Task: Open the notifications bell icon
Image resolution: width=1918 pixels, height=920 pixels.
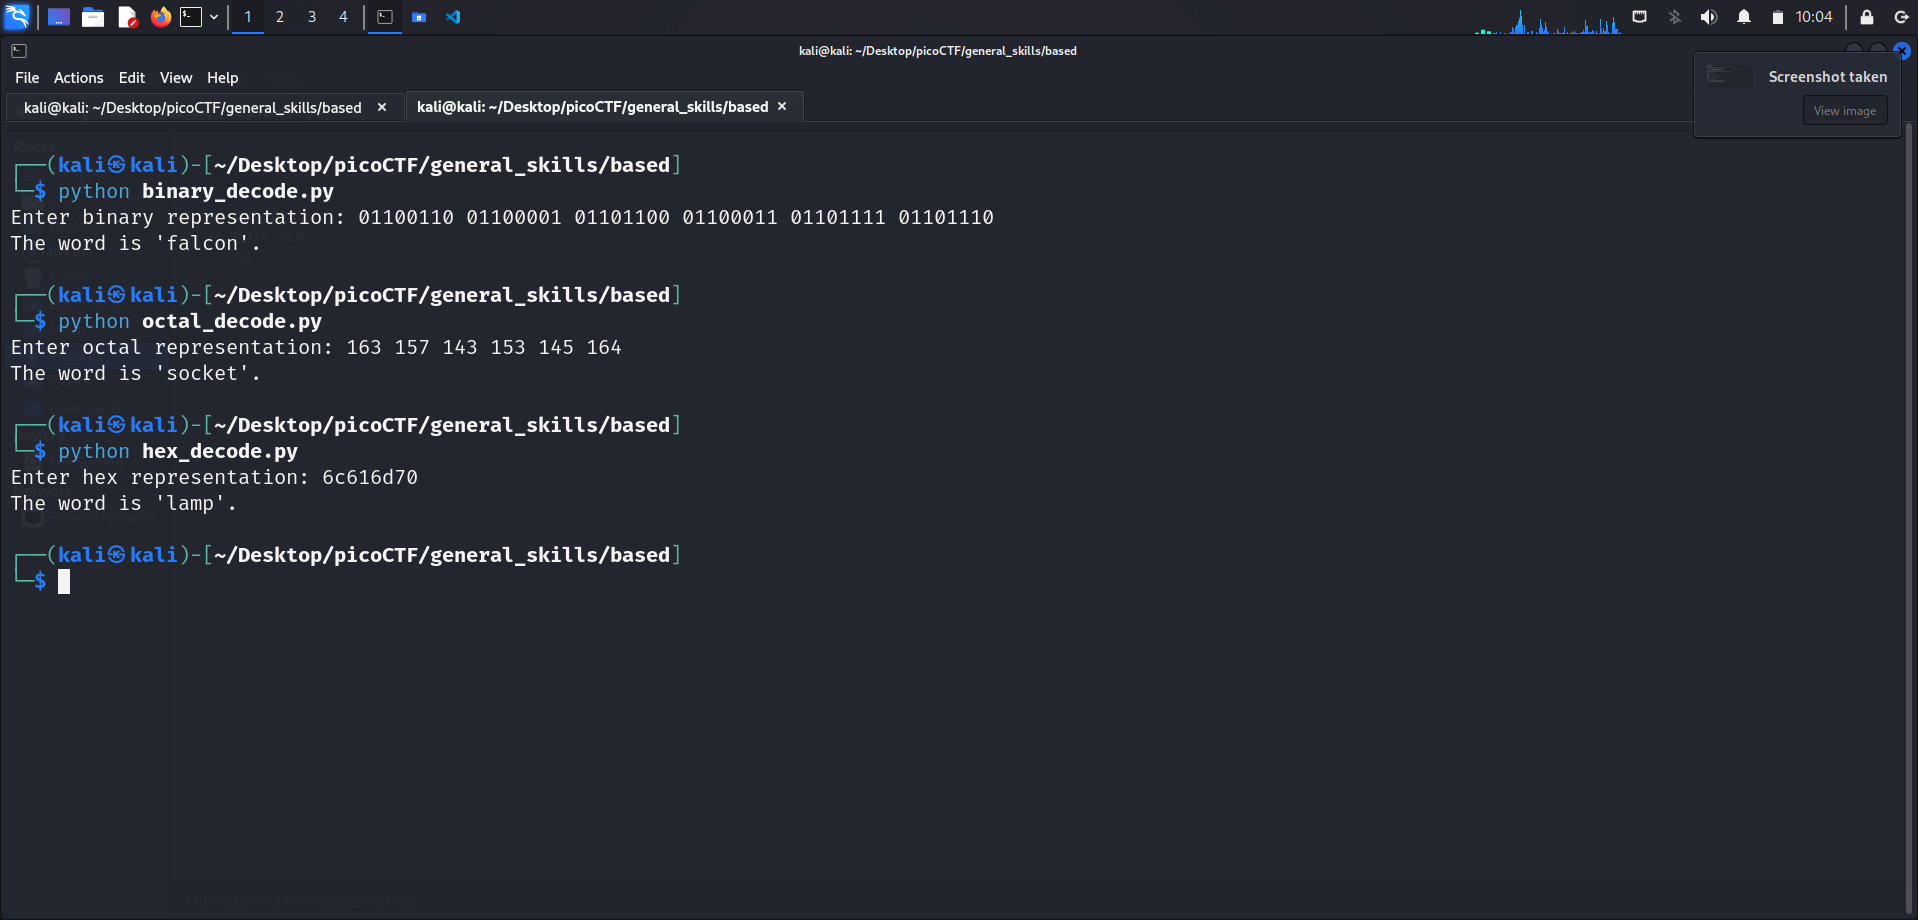Action: click(1743, 17)
